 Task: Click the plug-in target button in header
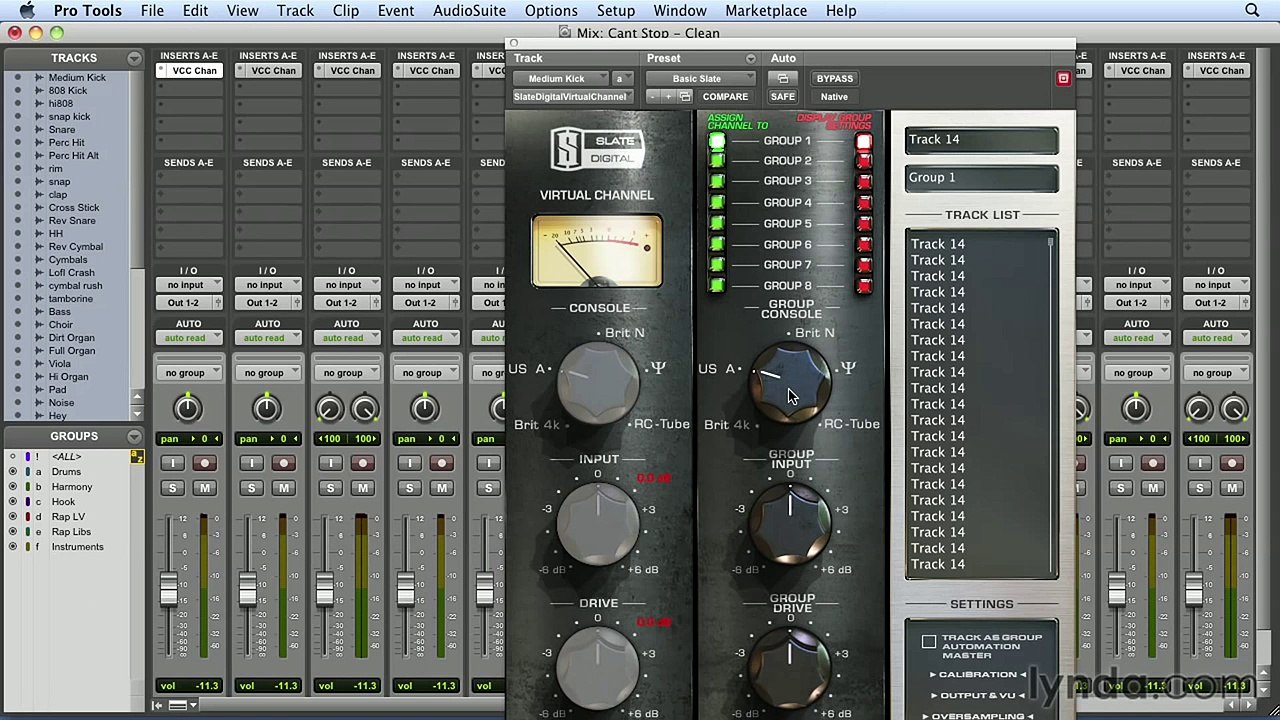tap(1063, 78)
